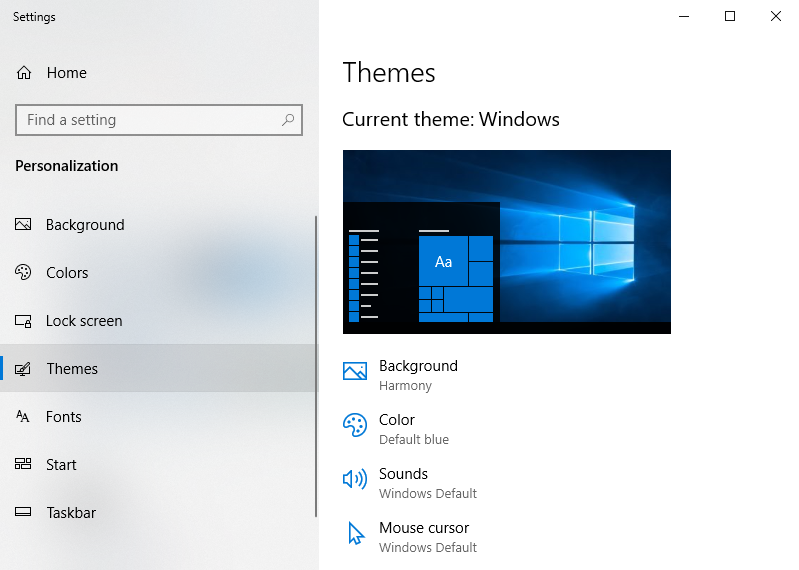Open the Start settings page
Screen dimensions: 799x570
(x=158, y=465)
